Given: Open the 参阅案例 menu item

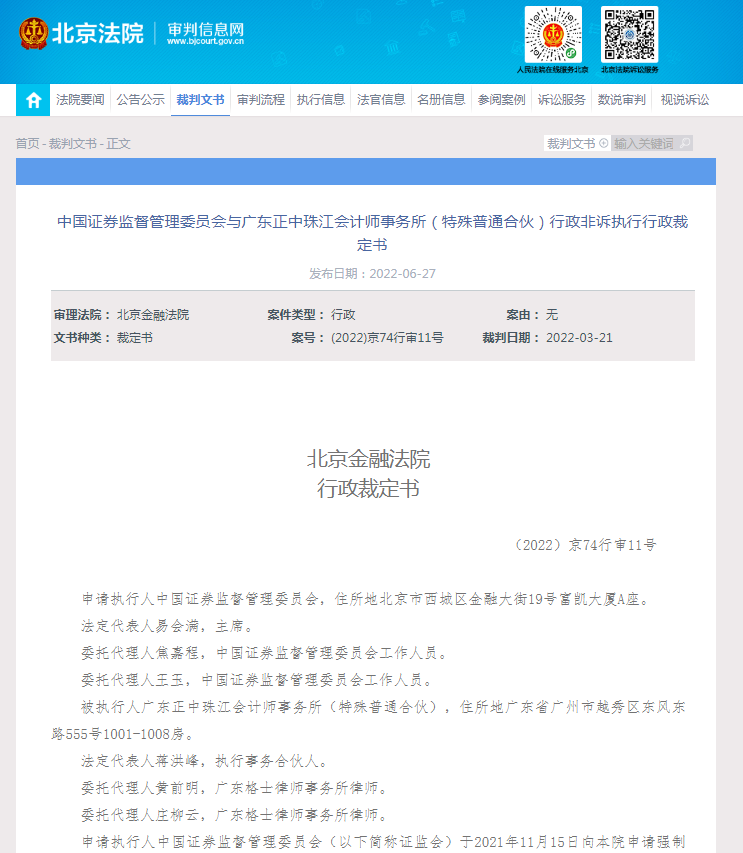Looking at the screenshot, I should click(x=501, y=100).
